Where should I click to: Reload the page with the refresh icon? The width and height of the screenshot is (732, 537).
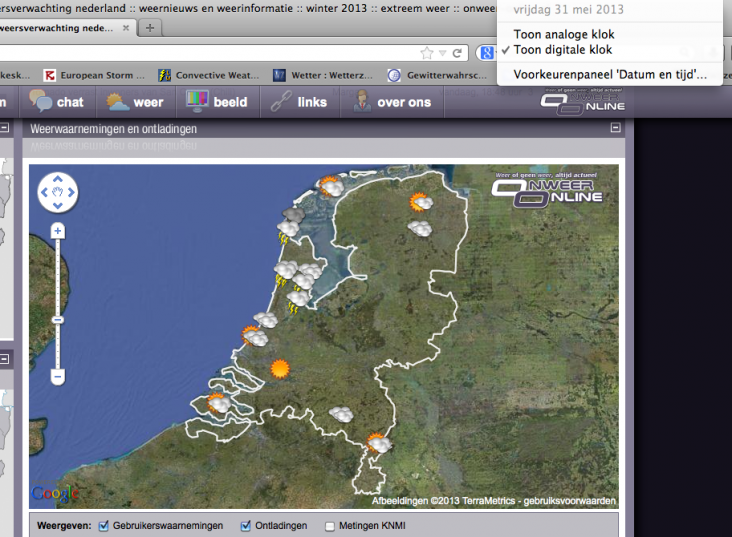(456, 53)
